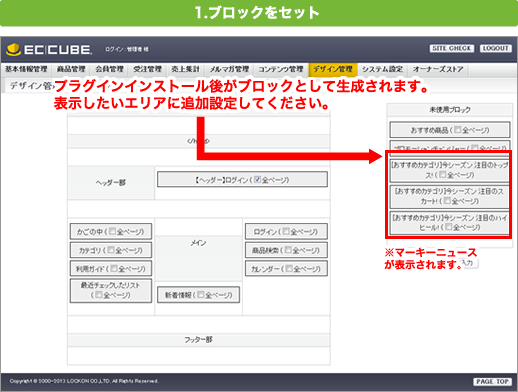This screenshot has height=392, width=518.
Task: Select the 注目のスカート category block
Action: point(450,196)
